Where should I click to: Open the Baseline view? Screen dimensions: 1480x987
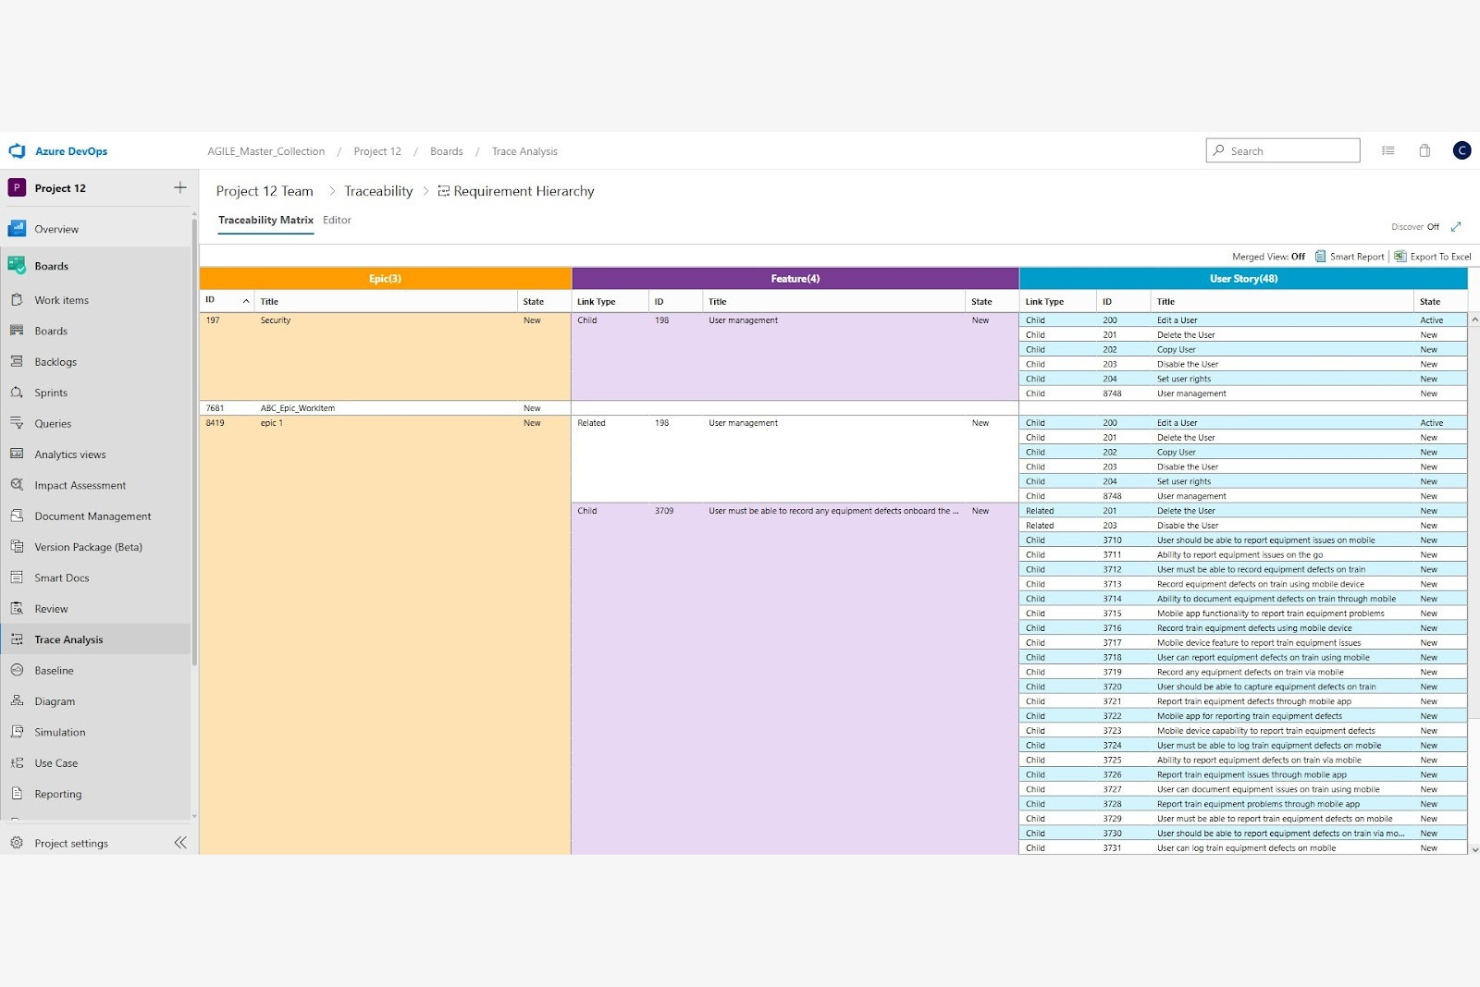pos(52,670)
